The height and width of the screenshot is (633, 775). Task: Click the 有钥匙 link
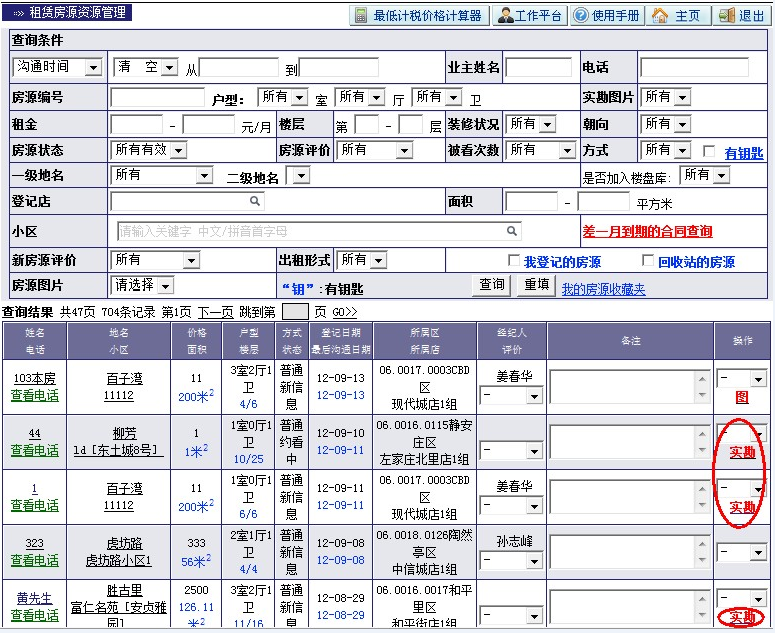pyautogui.click(x=744, y=153)
